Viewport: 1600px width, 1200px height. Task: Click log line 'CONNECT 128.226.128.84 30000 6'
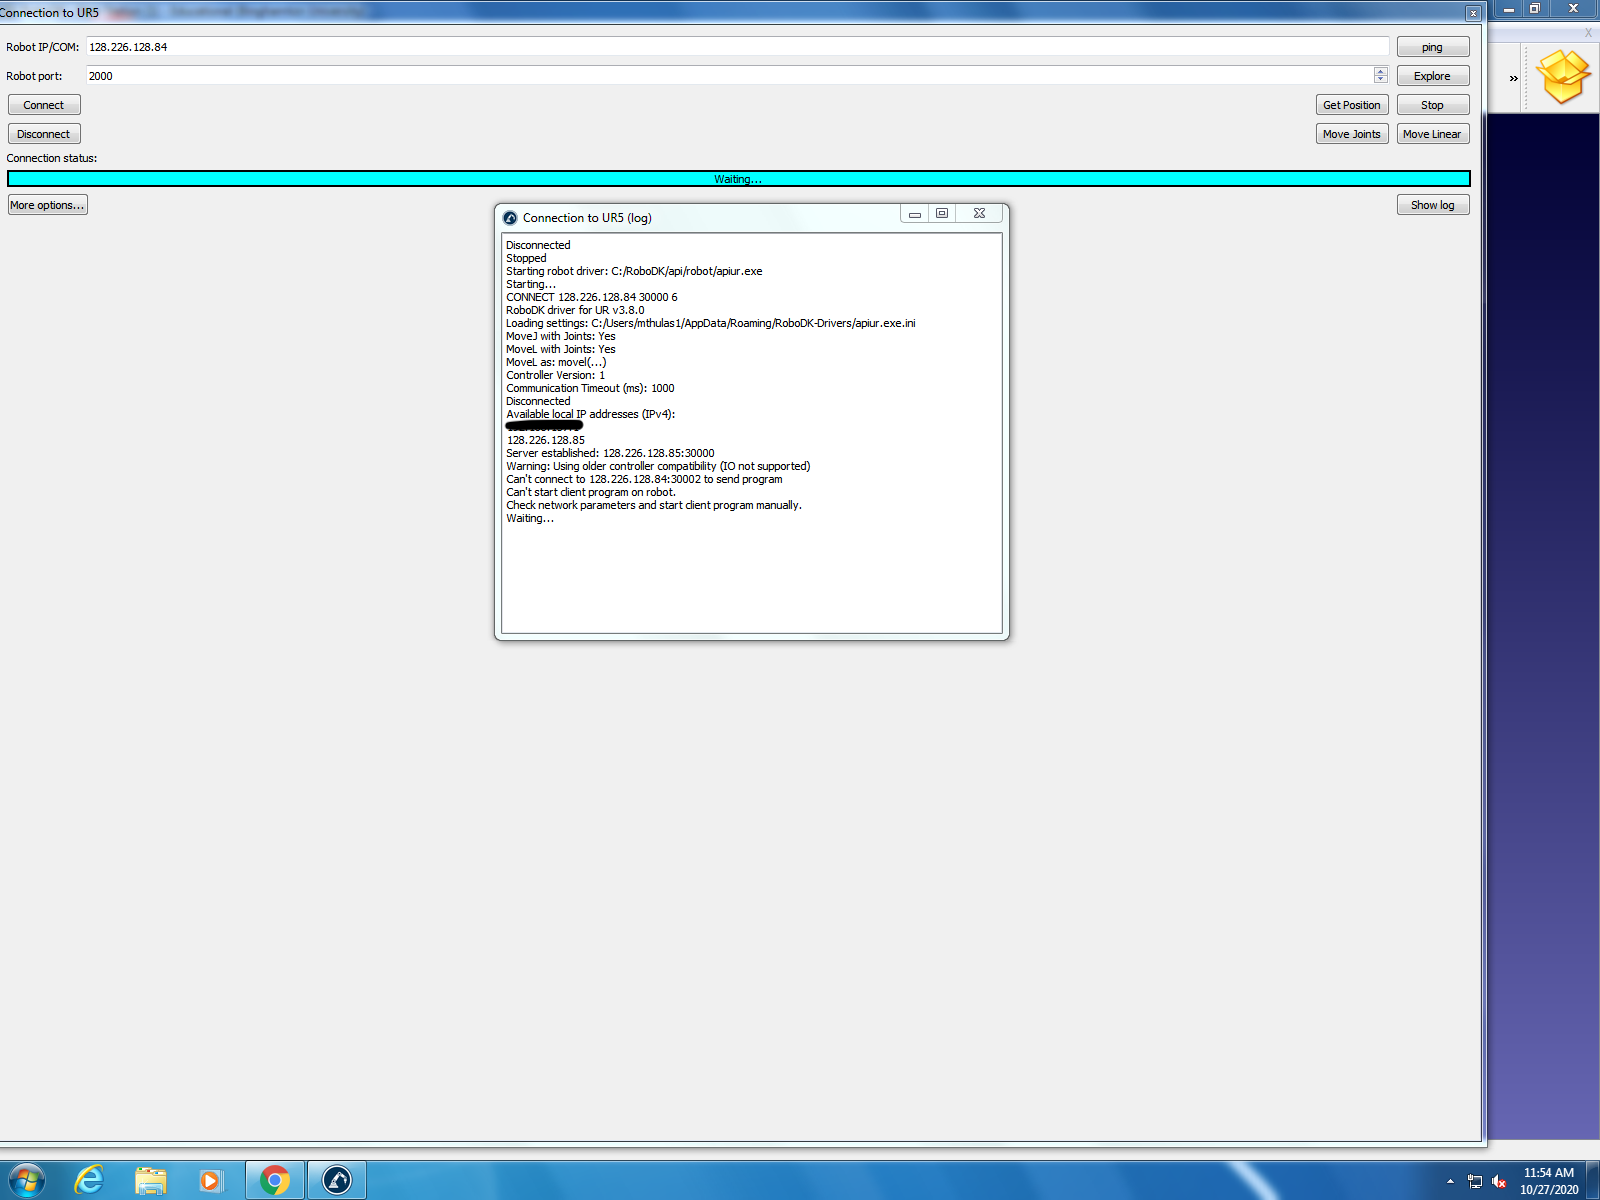point(592,297)
